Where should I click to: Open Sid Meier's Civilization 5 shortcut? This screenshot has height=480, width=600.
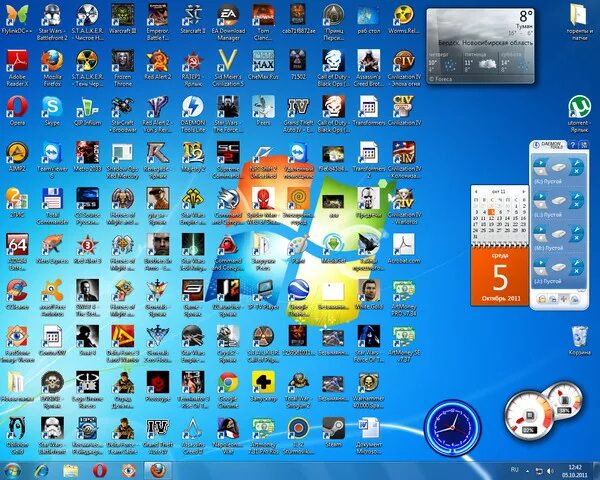click(x=228, y=68)
